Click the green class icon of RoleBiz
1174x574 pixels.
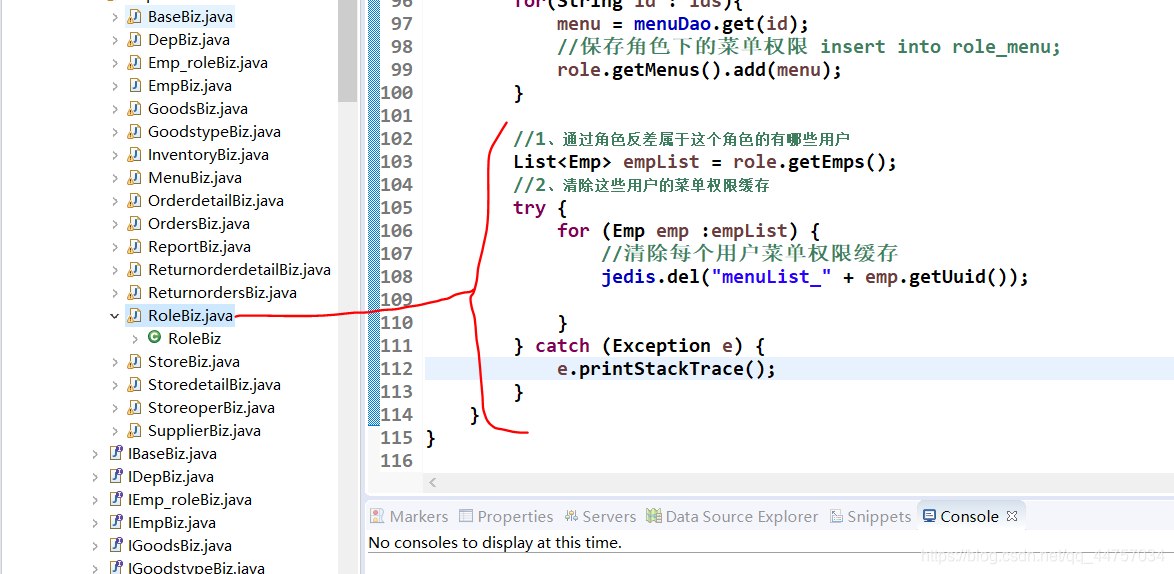click(x=155, y=338)
